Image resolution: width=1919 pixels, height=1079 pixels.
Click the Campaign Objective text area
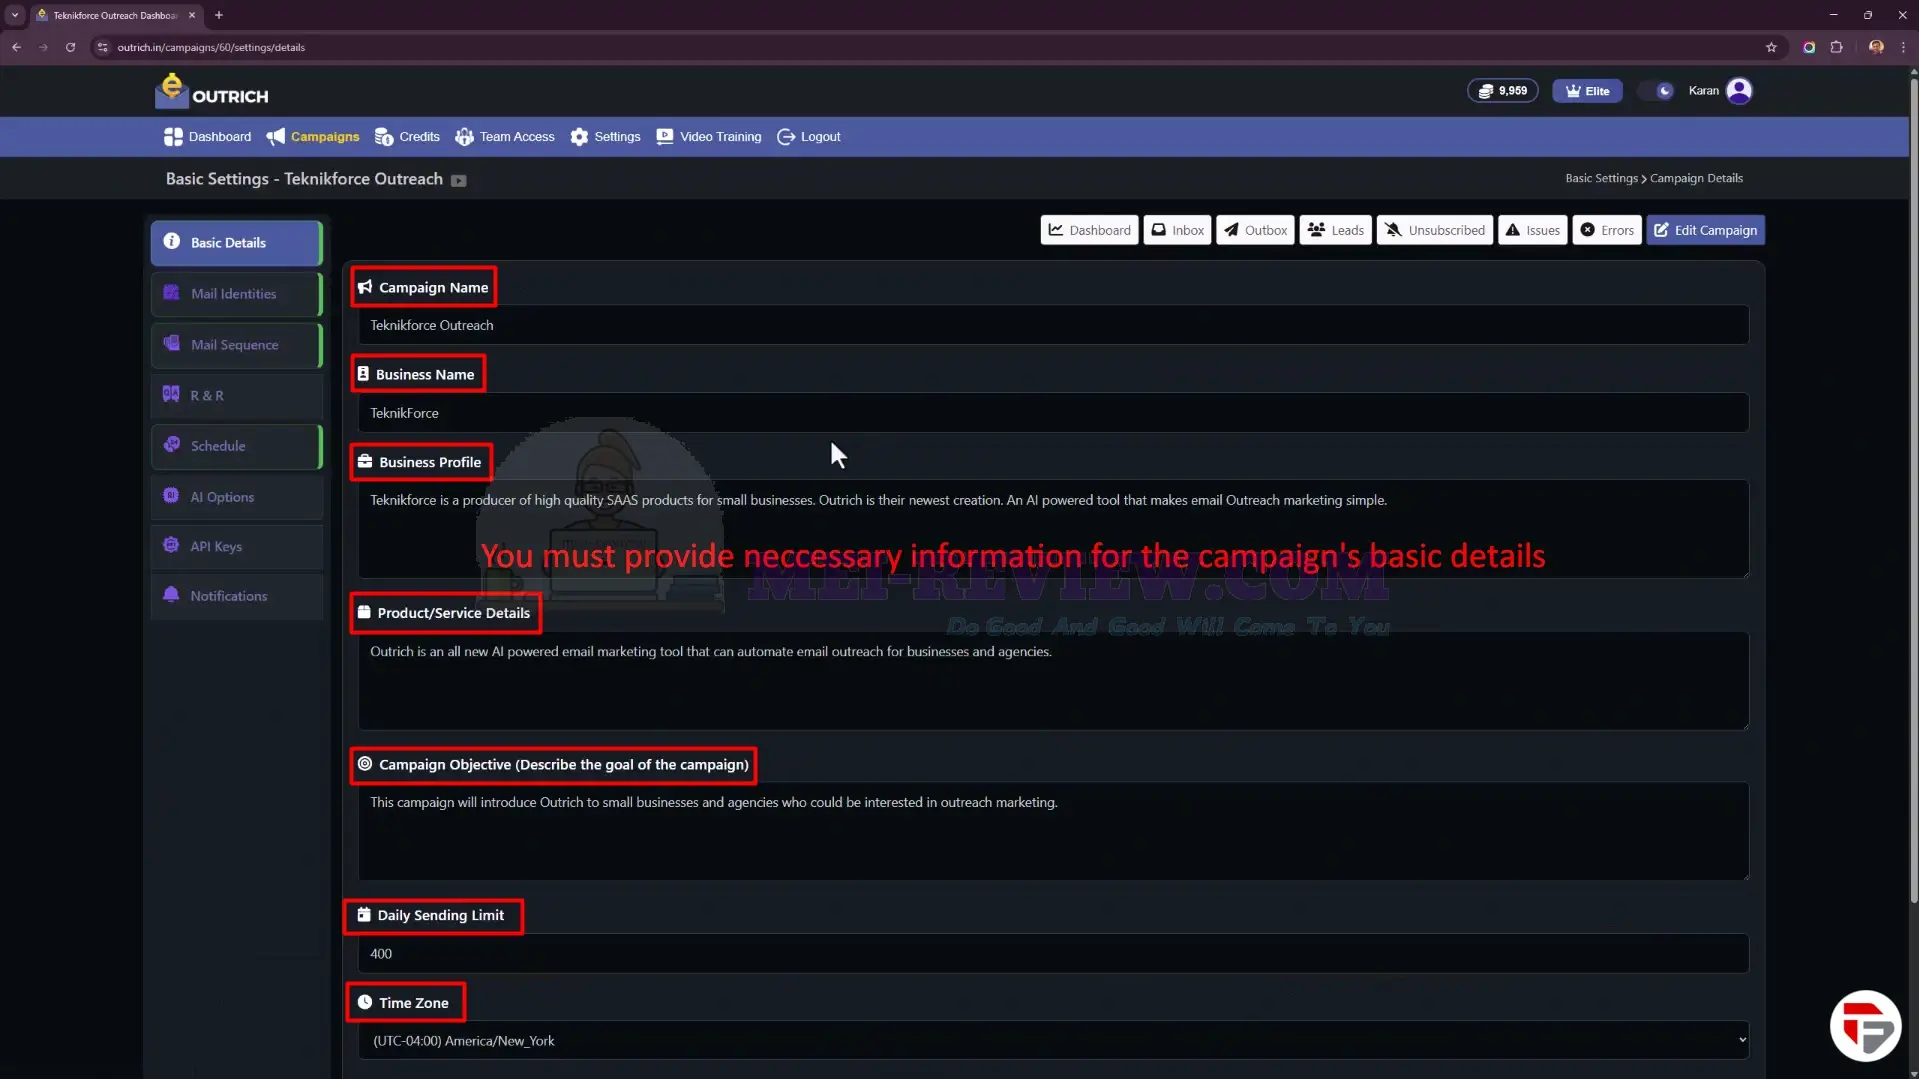click(x=1053, y=831)
